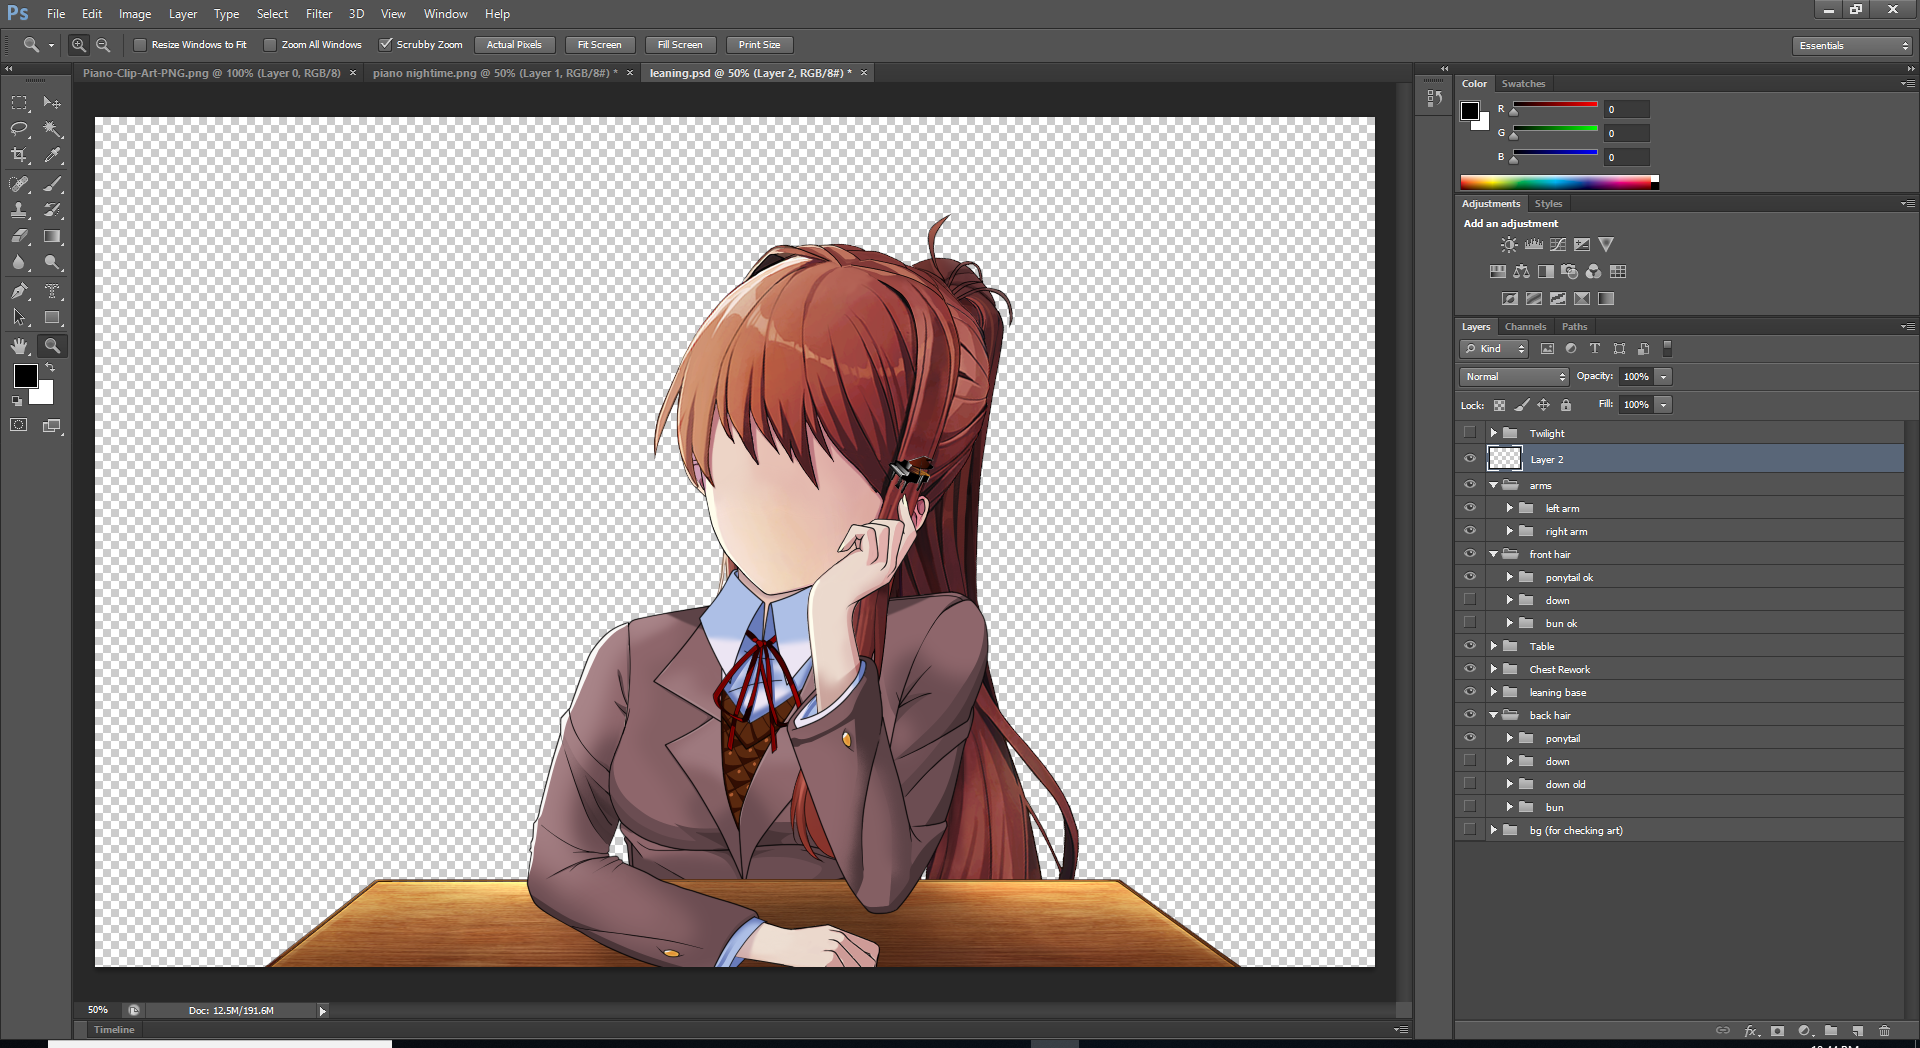Select the Clone Stamp tool

[19, 210]
